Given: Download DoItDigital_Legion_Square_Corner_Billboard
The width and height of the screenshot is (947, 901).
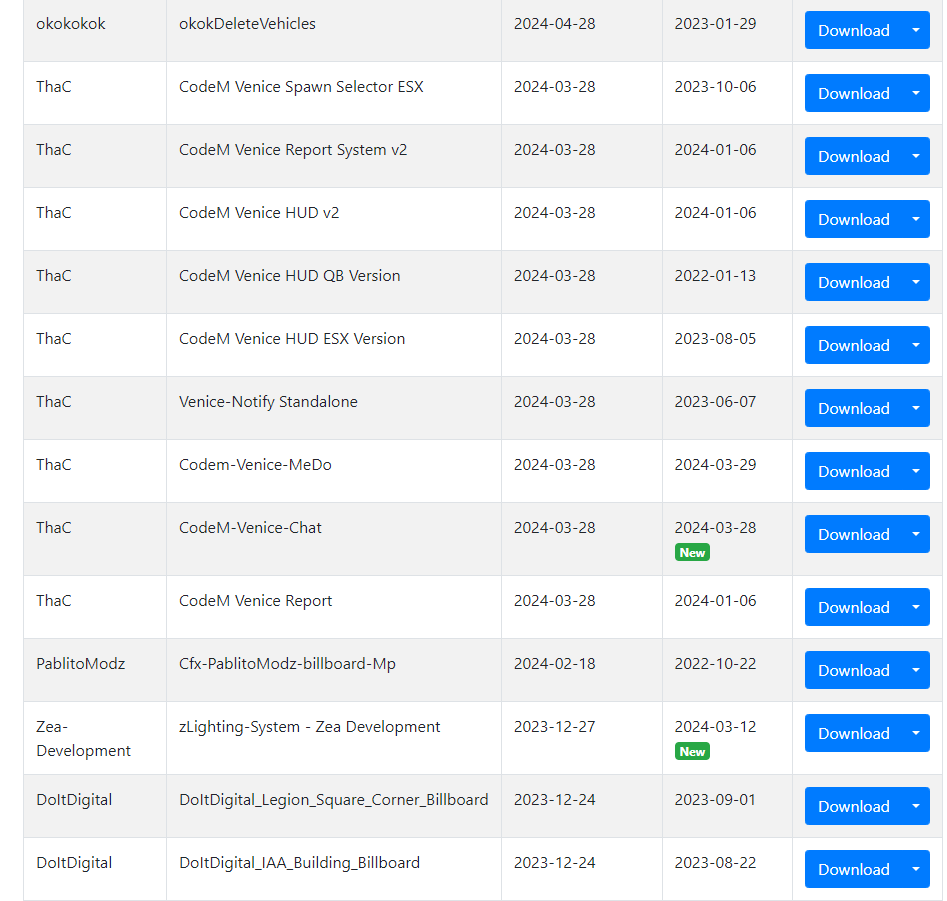Looking at the screenshot, I should coord(853,806).
